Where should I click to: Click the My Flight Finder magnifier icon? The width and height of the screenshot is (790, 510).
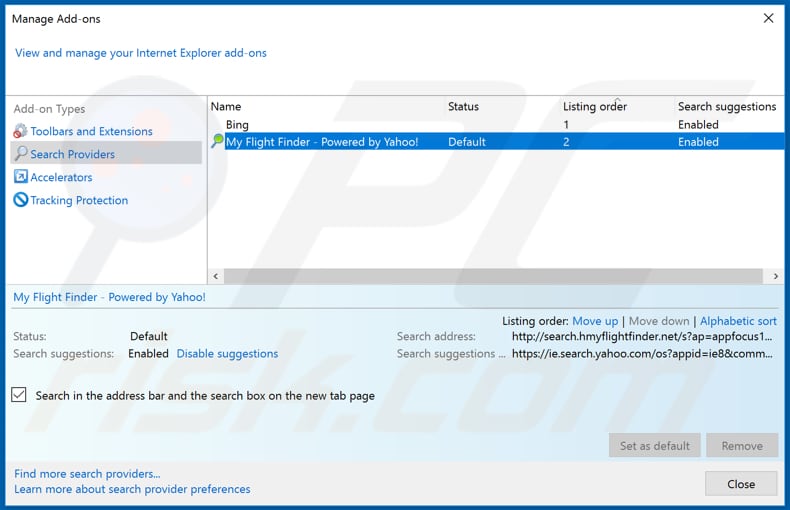[217, 141]
